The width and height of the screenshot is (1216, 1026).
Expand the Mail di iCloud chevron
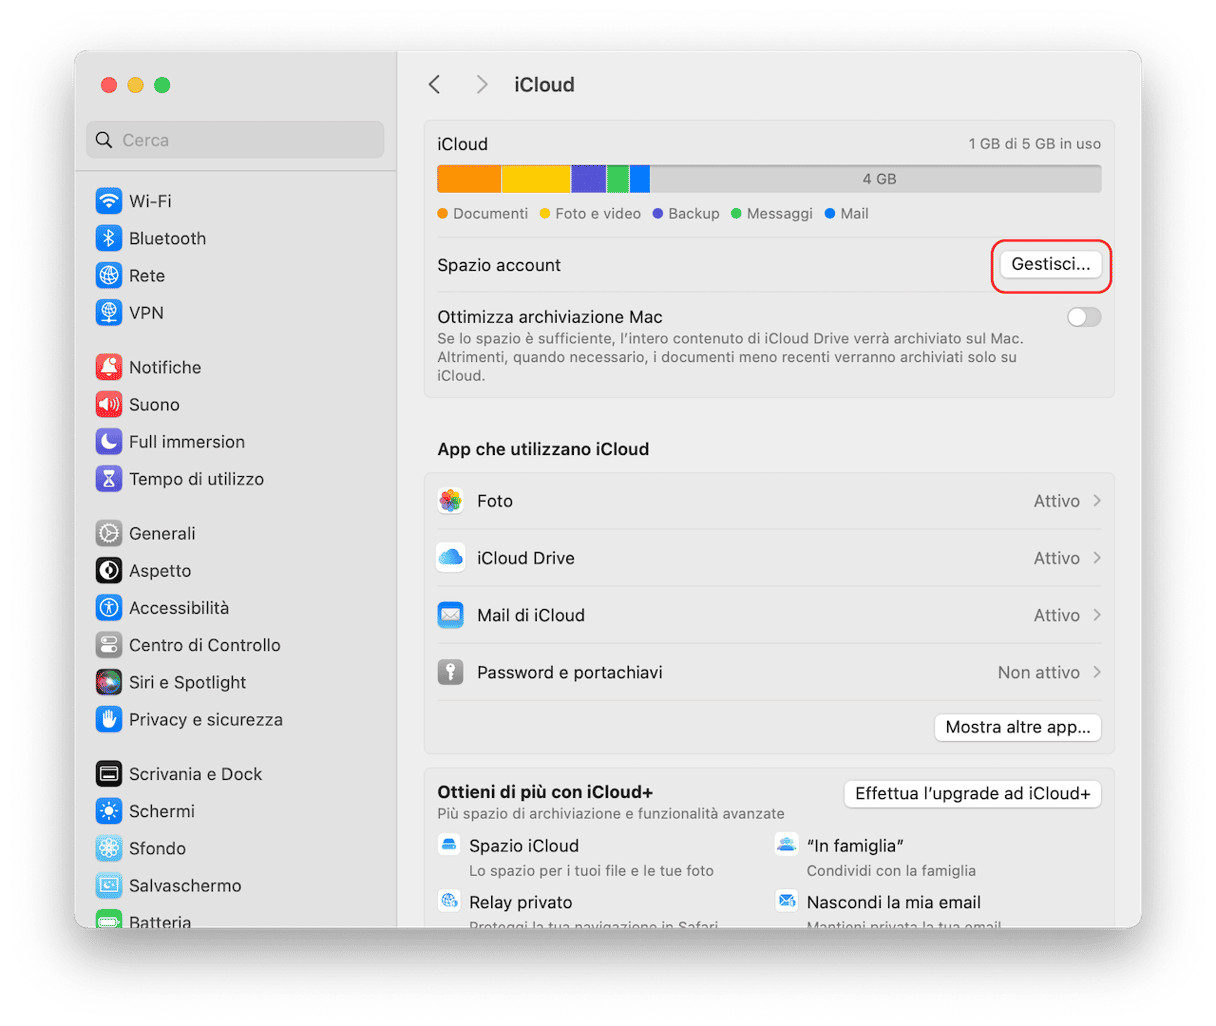(x=1097, y=615)
